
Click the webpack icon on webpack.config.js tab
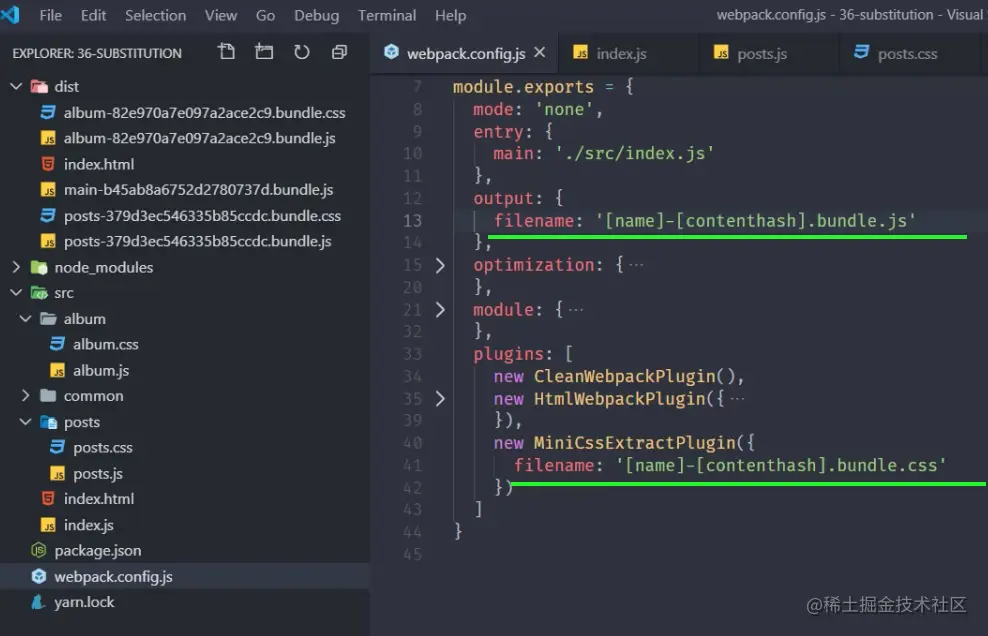pyautogui.click(x=391, y=52)
